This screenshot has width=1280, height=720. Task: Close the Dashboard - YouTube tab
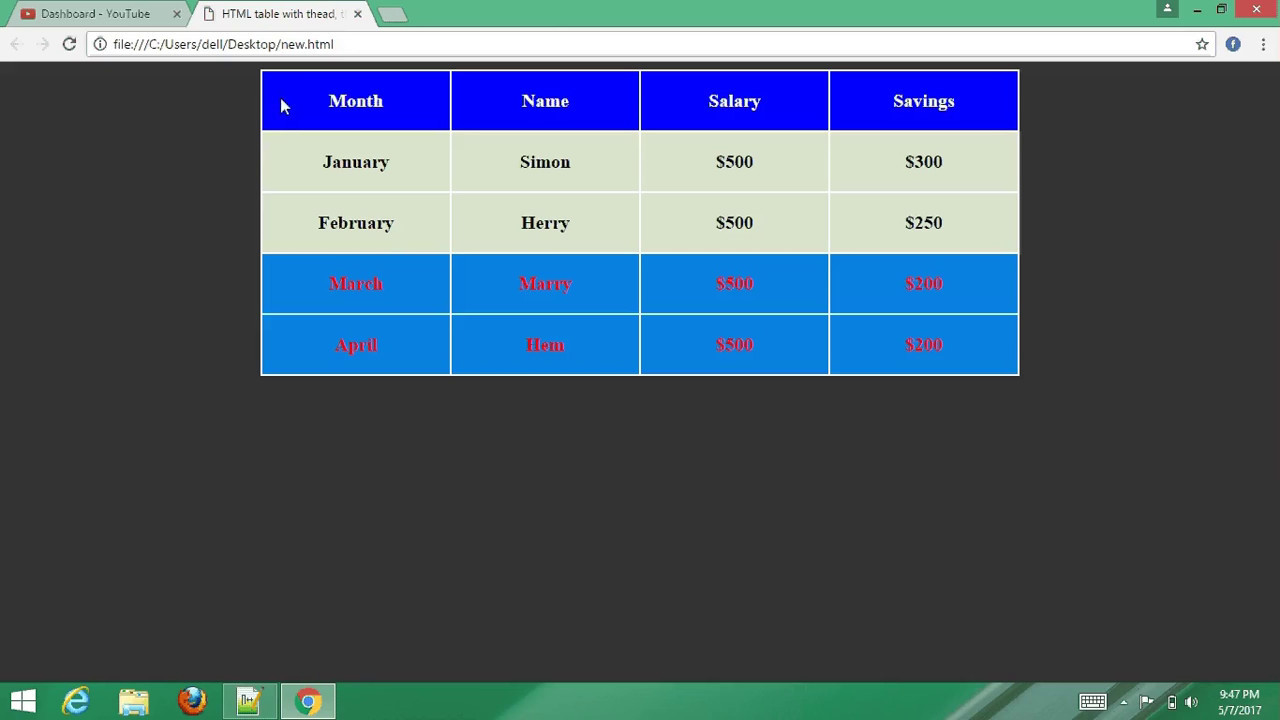point(177,14)
